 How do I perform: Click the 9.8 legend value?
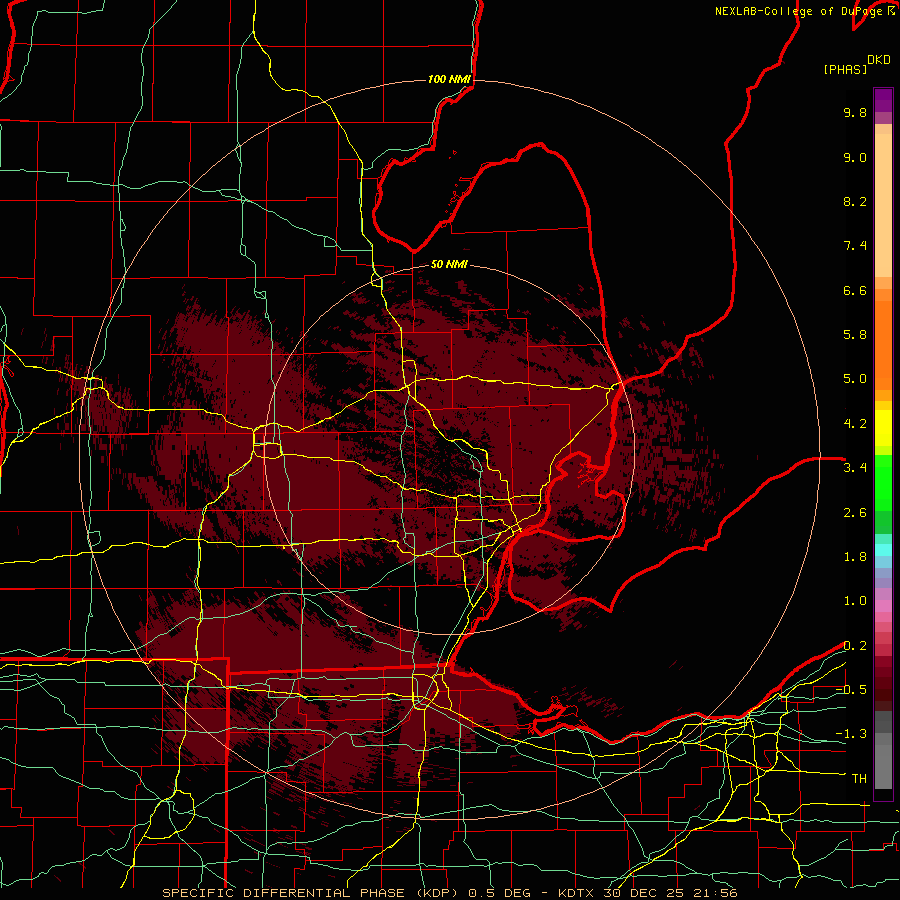point(855,112)
